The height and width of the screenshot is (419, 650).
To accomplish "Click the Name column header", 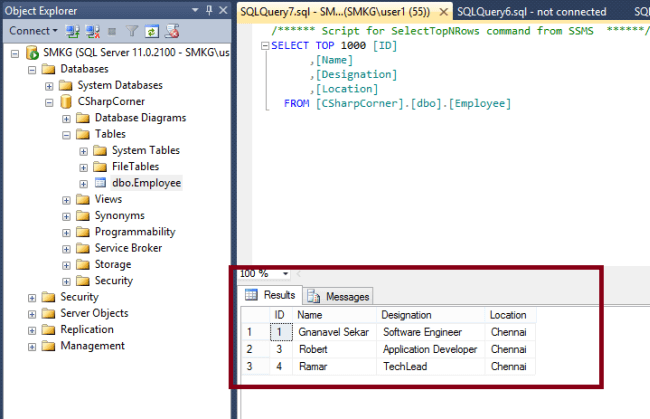I will [335, 315].
